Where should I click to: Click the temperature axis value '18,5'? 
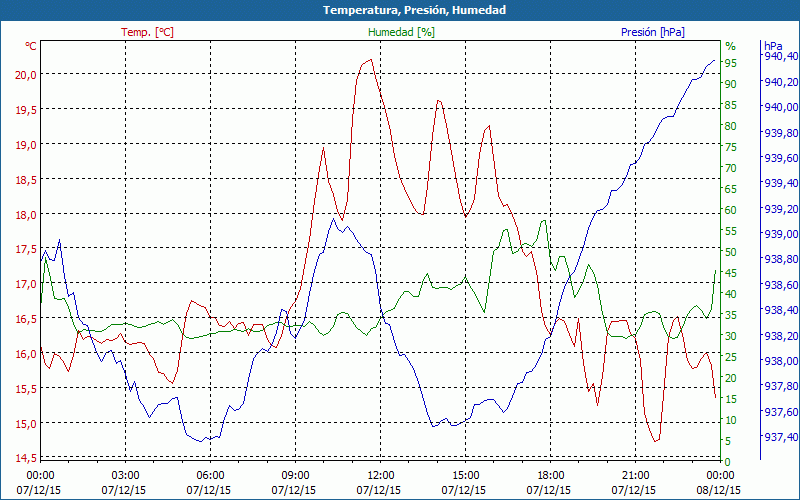tap(26, 180)
